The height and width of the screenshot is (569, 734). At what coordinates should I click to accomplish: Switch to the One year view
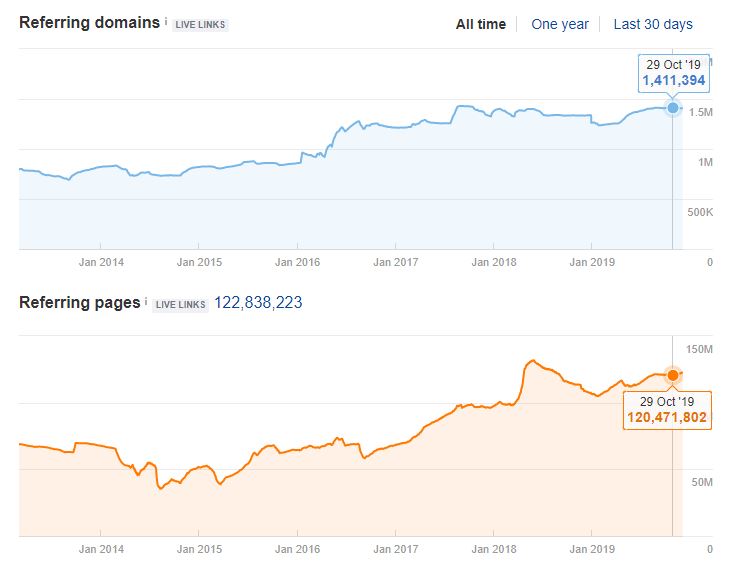click(x=560, y=24)
